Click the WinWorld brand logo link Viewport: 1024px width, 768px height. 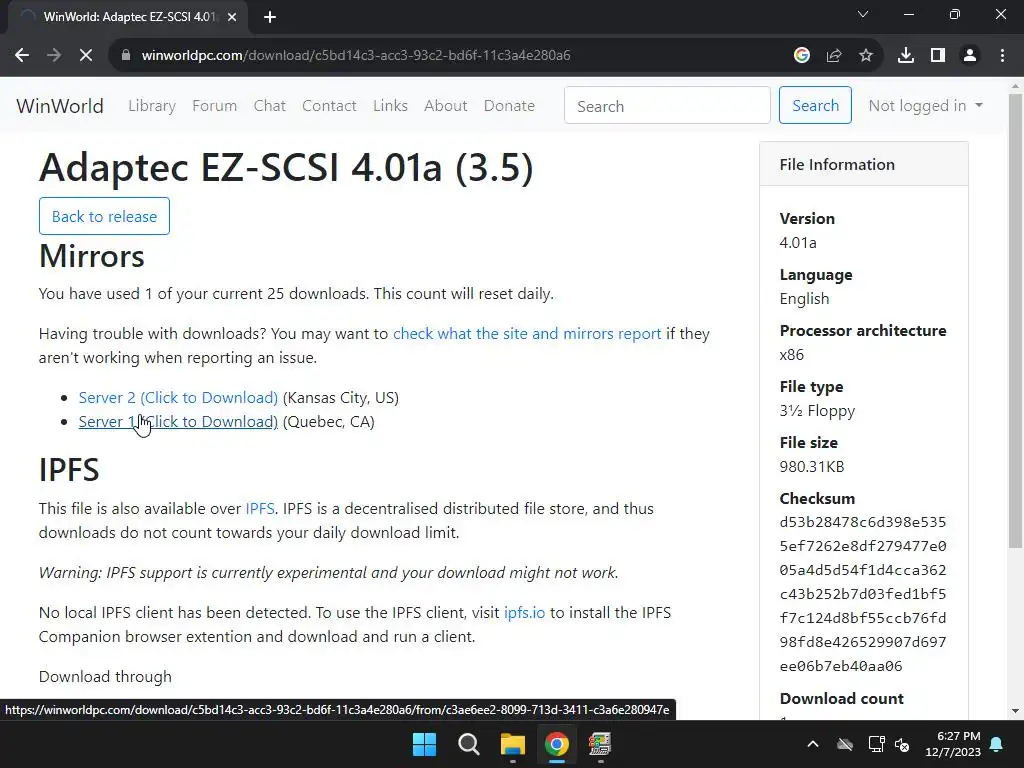coord(60,106)
